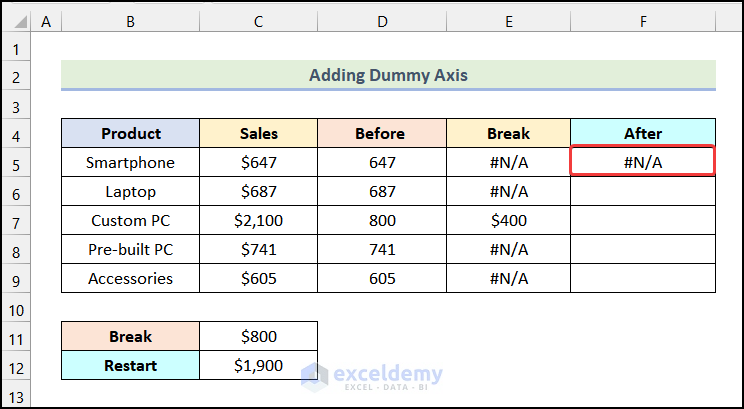Select the Smartphone cell
744x409 pixels.
click(x=130, y=162)
